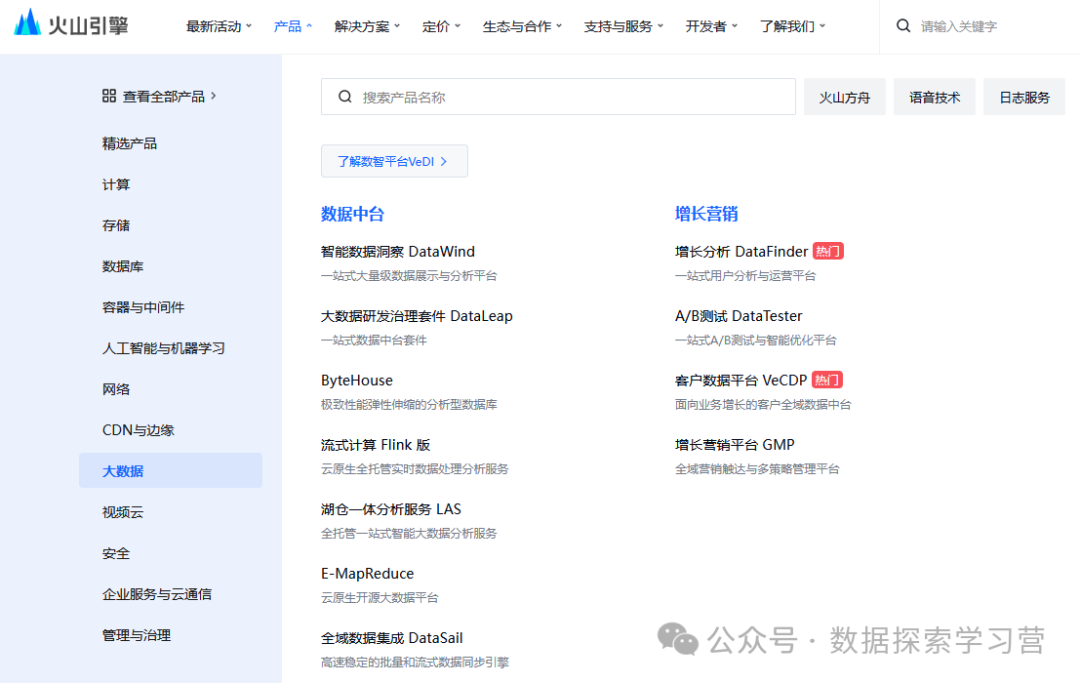Image resolution: width=1080 pixels, height=683 pixels.
Task: Expand the 生态与合作 menu
Action: click(x=522, y=27)
